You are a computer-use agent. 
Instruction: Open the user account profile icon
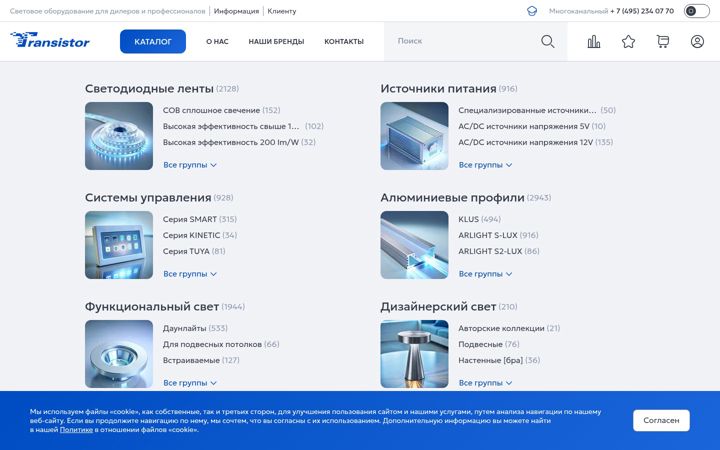pos(697,41)
